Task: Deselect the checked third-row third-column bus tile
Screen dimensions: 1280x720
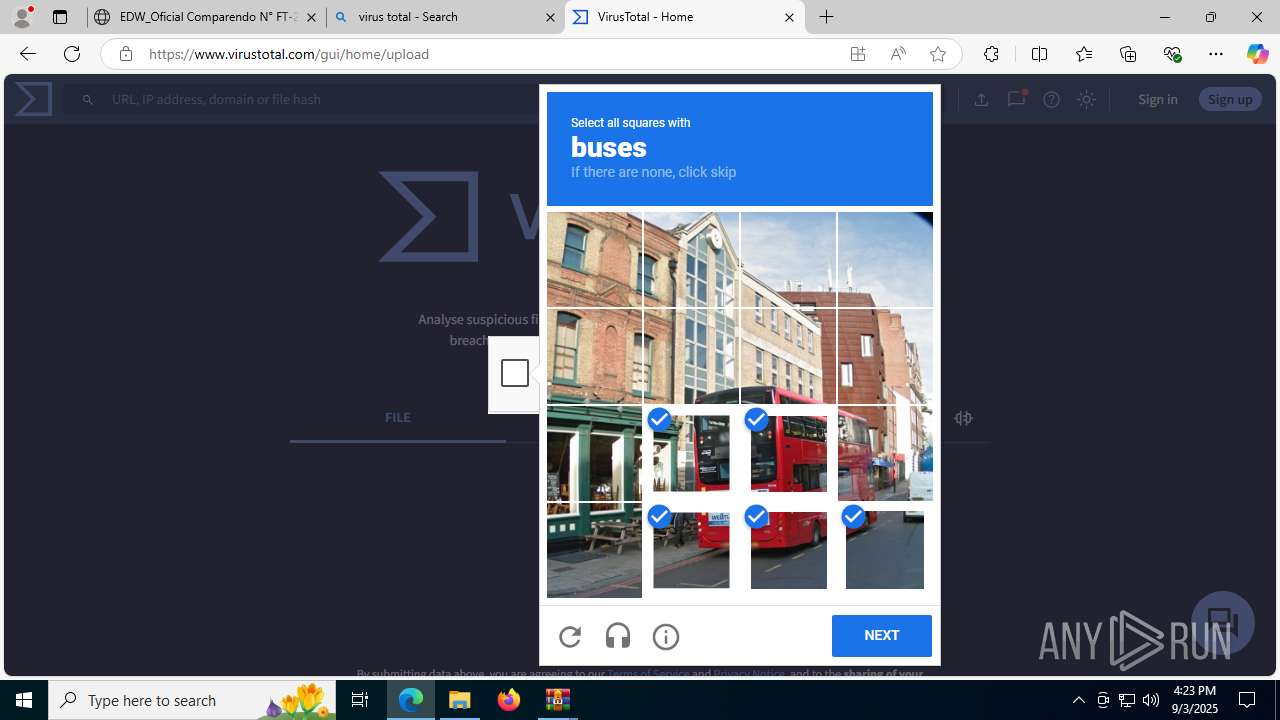Action: [788, 454]
